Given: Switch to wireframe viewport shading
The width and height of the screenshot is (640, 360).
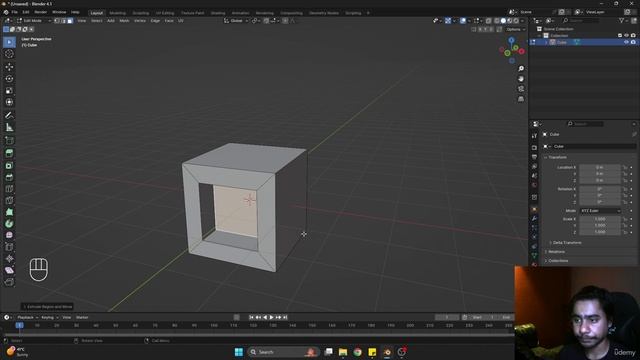Looking at the screenshot, I should pyautogui.click(x=497, y=20).
